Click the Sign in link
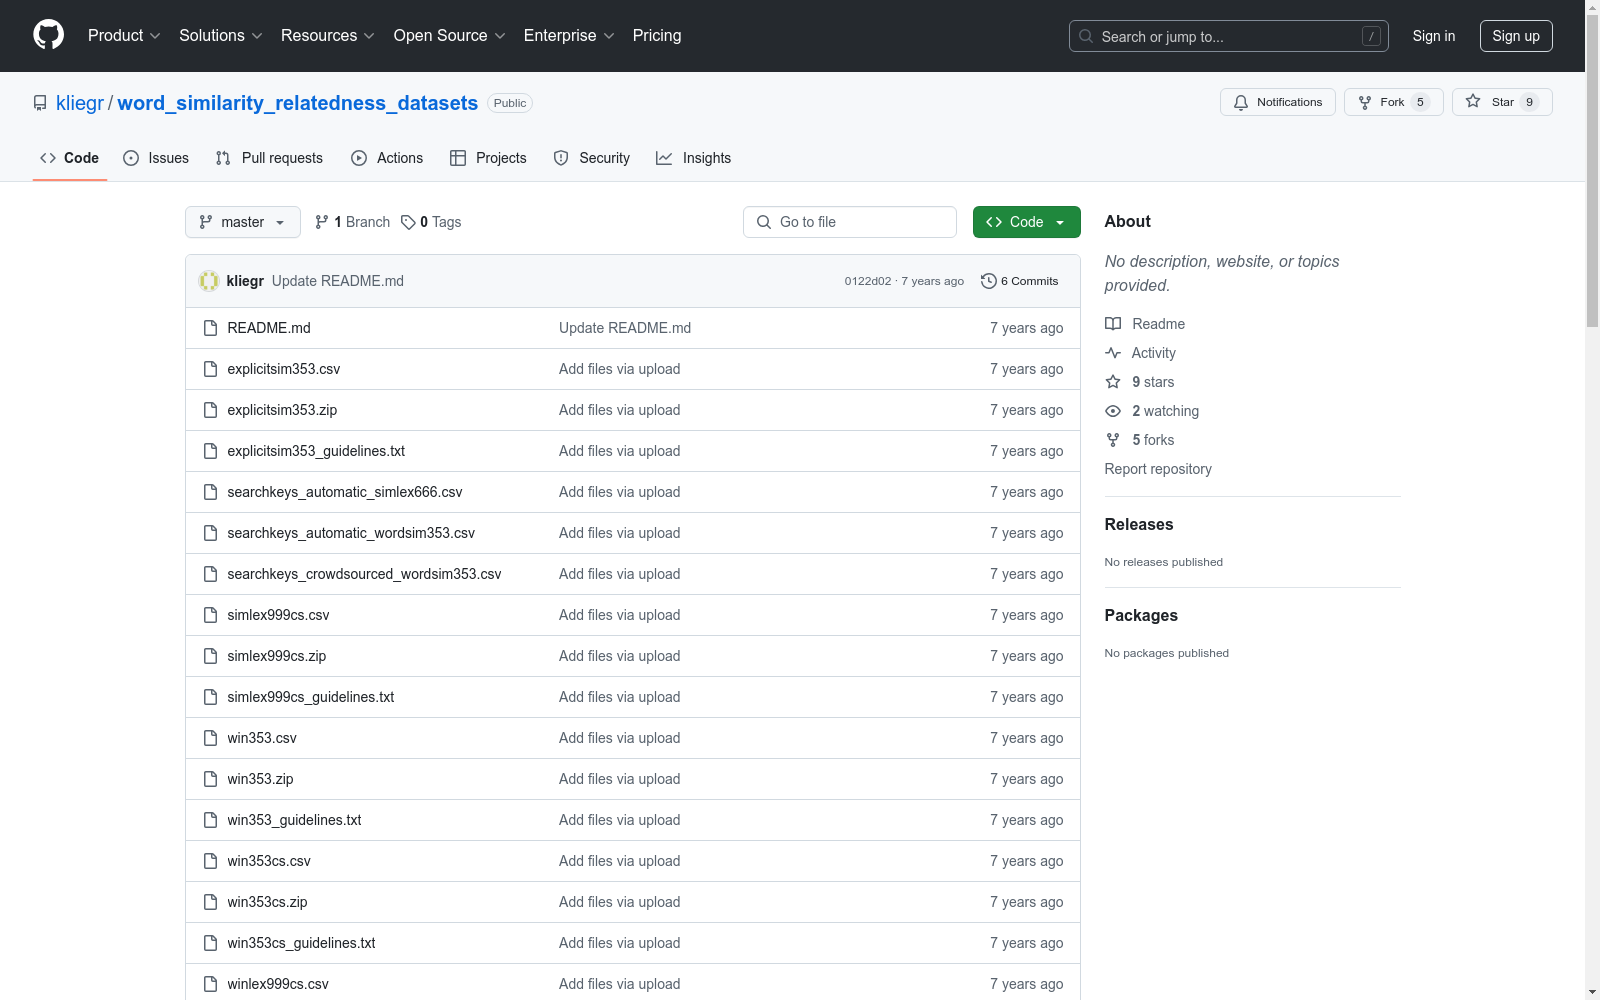This screenshot has height=1000, width=1600. [x=1434, y=36]
